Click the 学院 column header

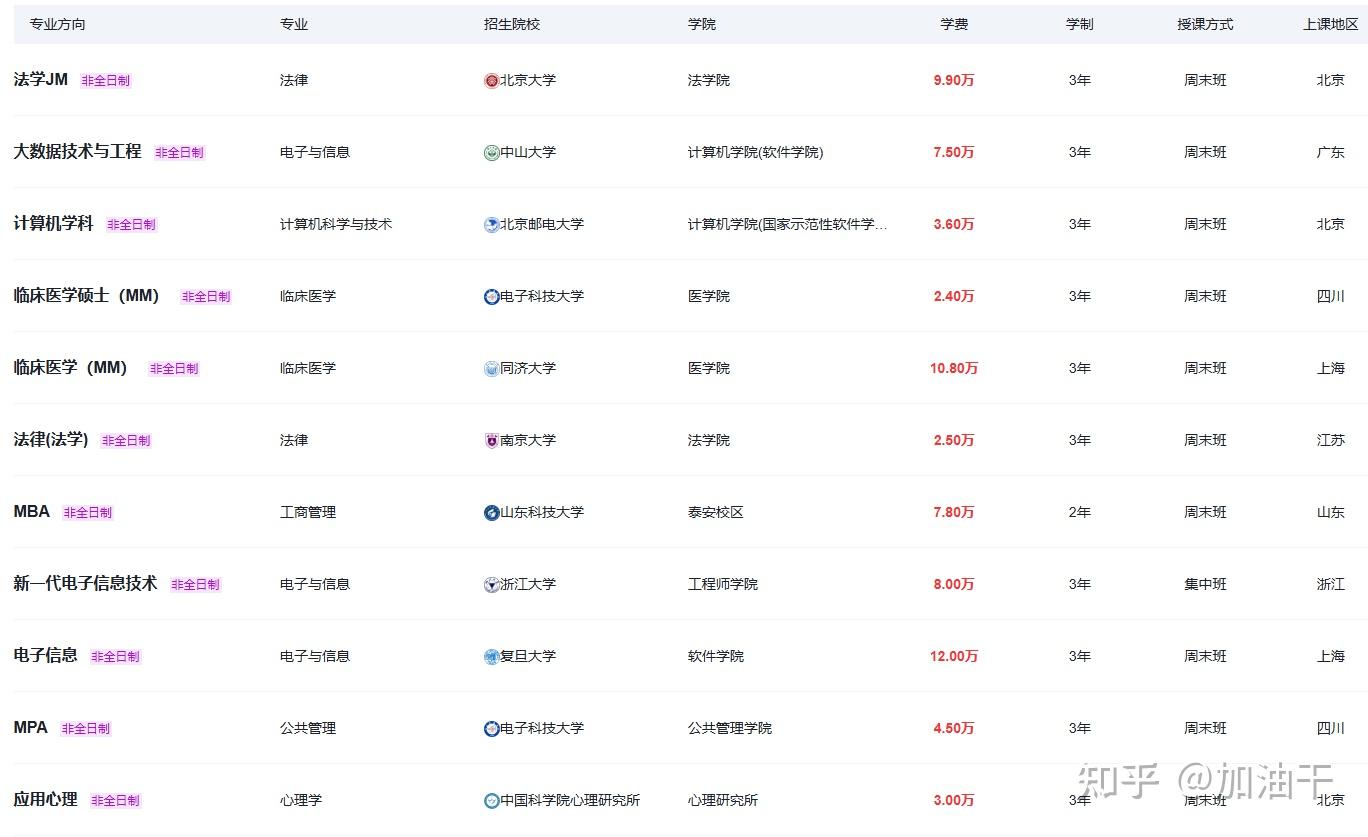[x=702, y=24]
